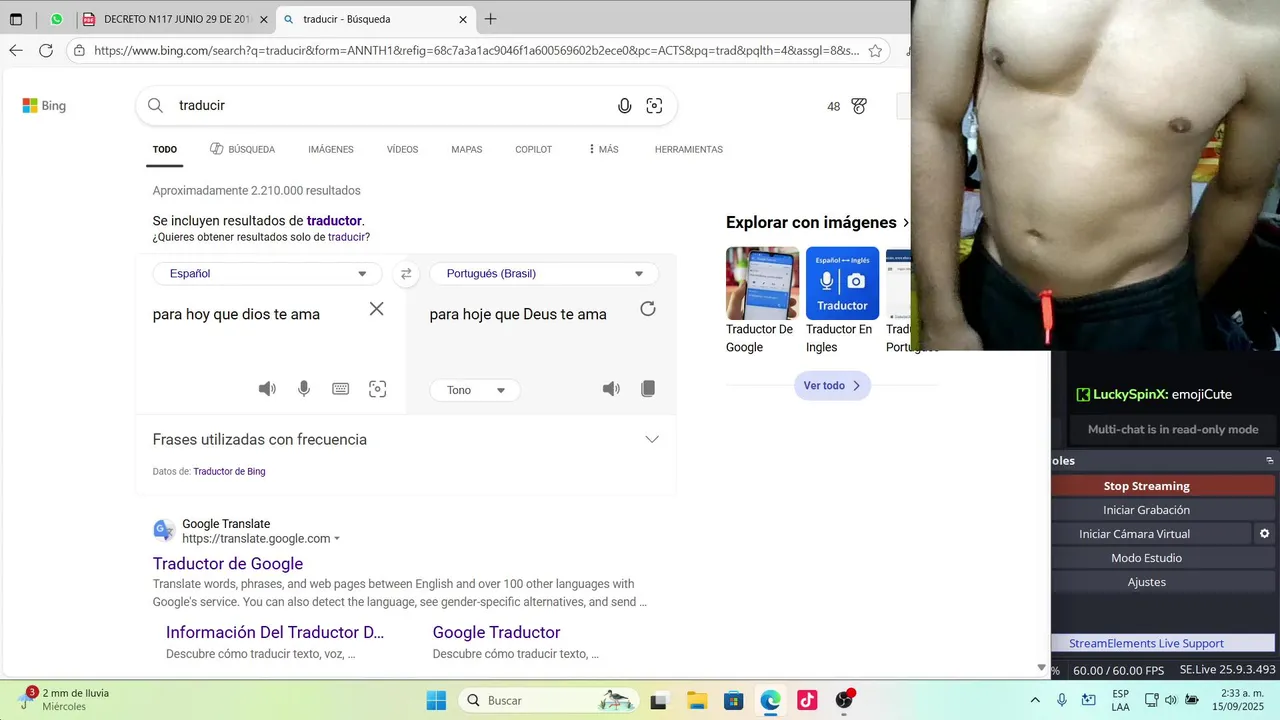Swap translation languages with the arrows icon
The width and height of the screenshot is (1280, 720).
pos(406,273)
